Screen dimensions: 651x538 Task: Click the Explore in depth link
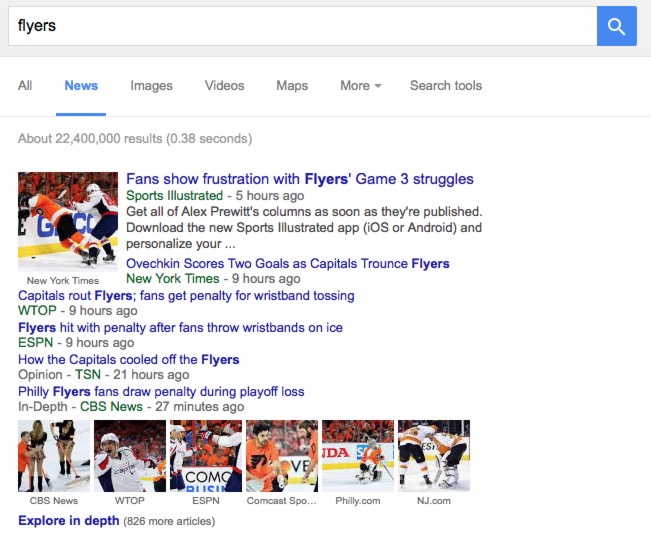[x=69, y=521]
